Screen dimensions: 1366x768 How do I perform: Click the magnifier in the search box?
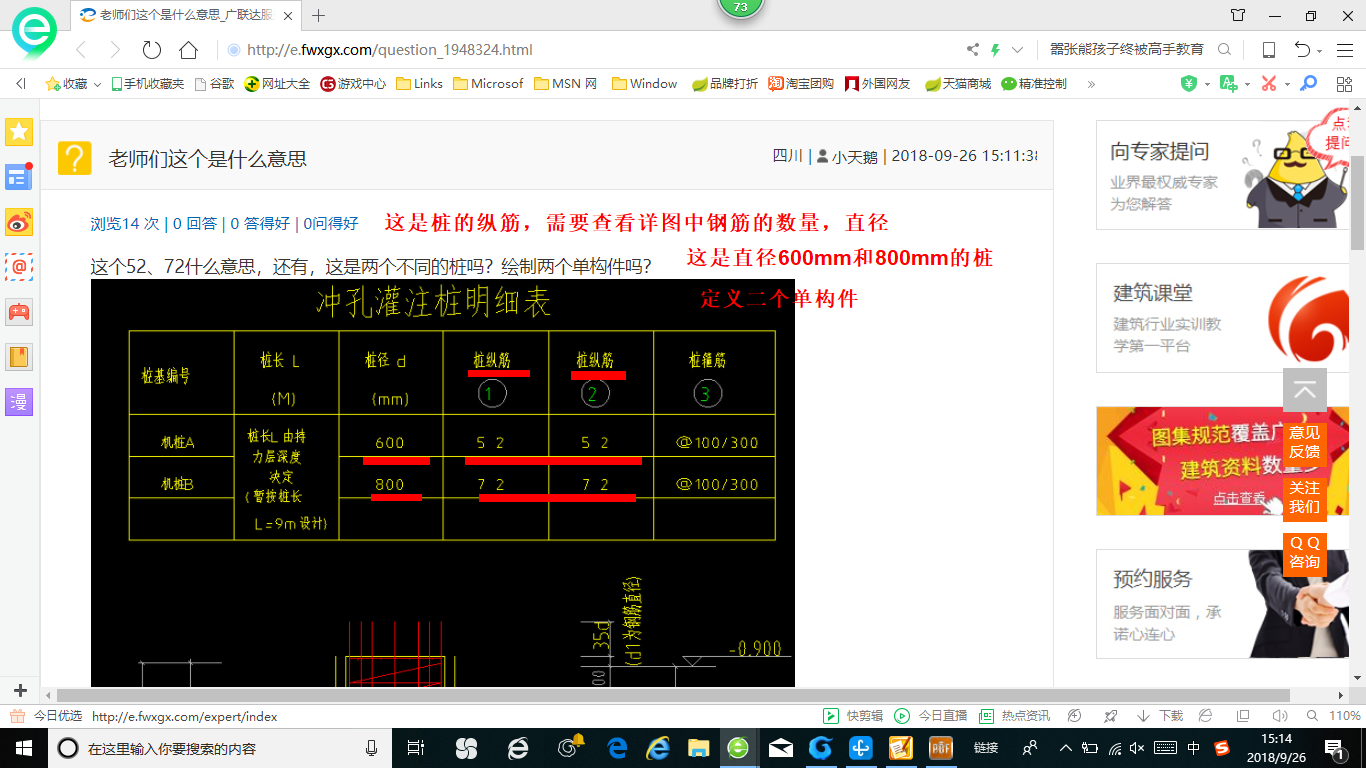(1224, 50)
